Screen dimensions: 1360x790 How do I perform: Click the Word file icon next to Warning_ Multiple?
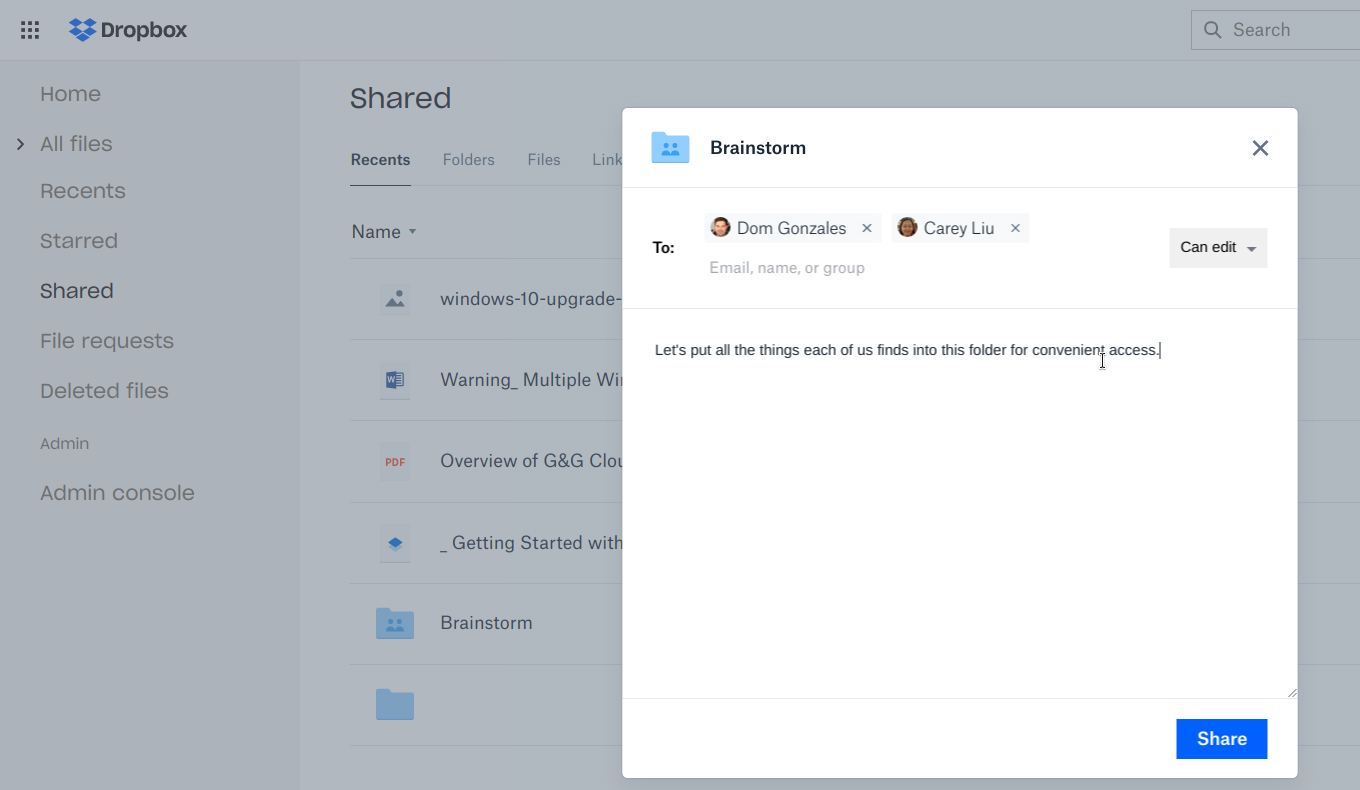click(x=395, y=380)
